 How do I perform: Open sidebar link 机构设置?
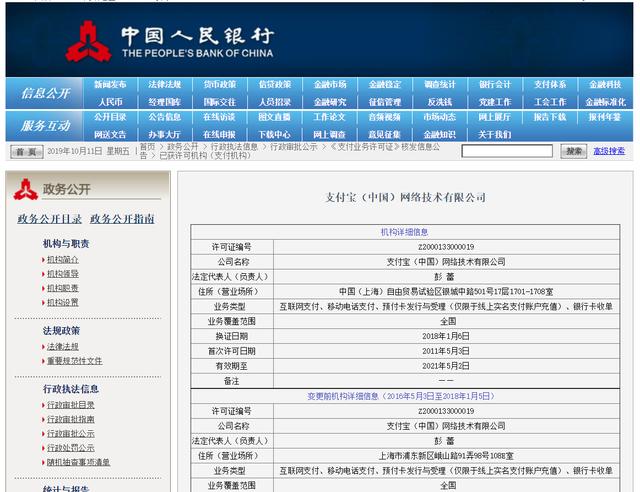pyautogui.click(x=62, y=303)
